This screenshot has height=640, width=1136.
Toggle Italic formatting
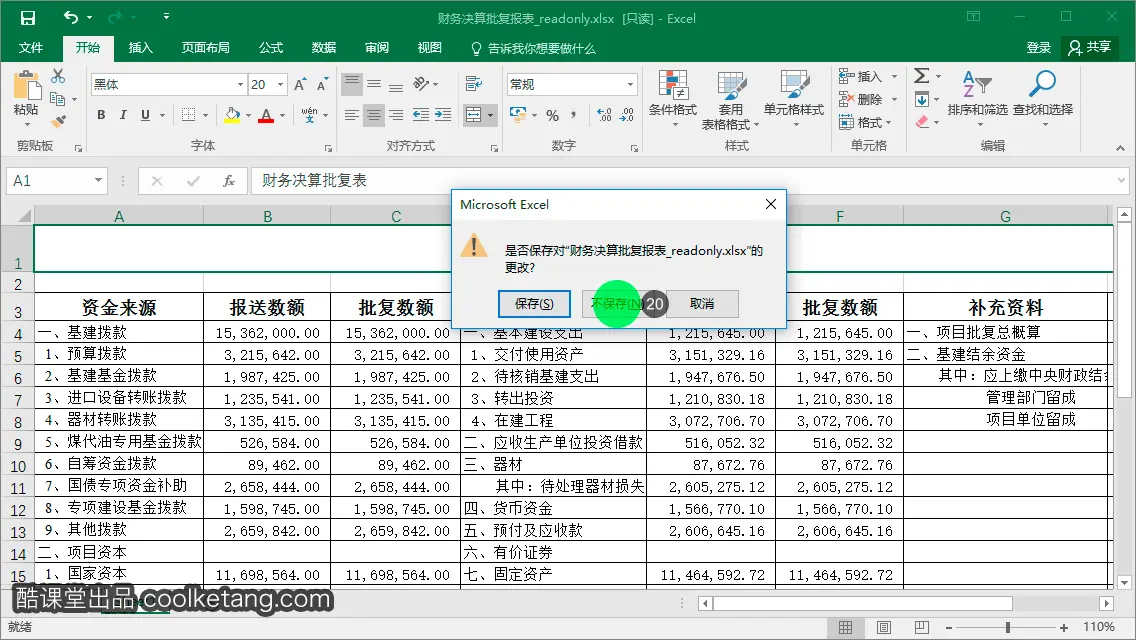point(123,115)
